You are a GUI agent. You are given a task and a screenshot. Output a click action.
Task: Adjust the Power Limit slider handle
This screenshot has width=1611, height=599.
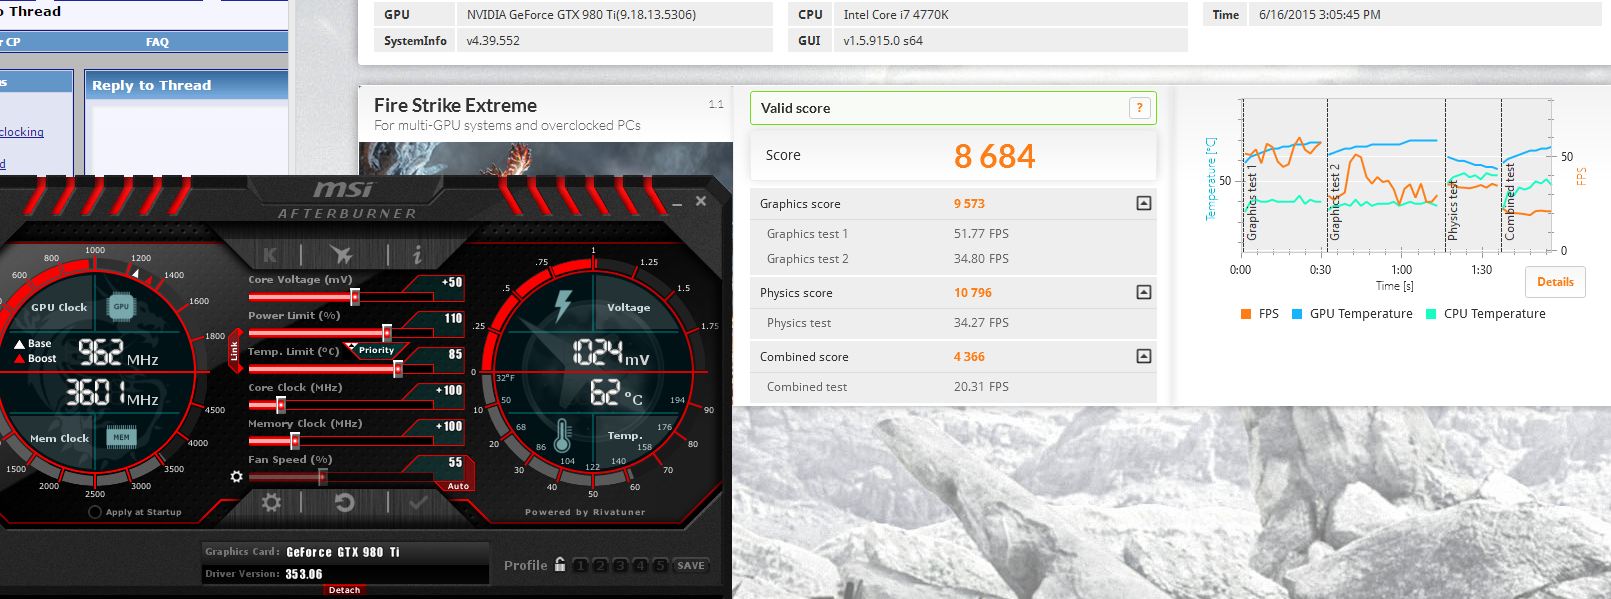[387, 333]
